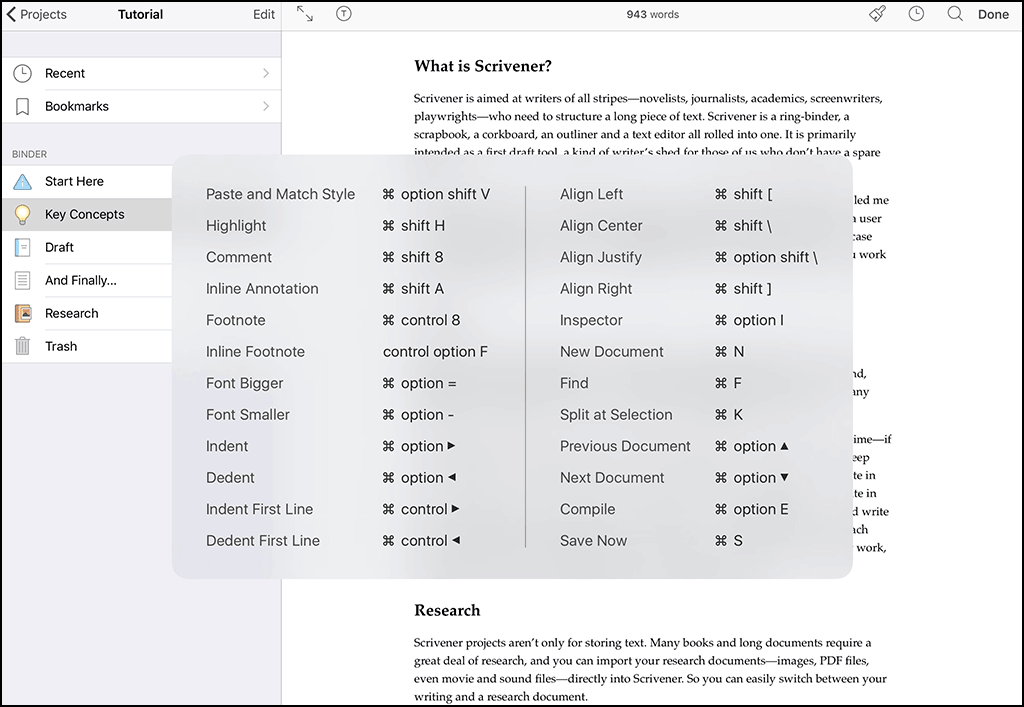Click 'Compile' shortcut label
The width and height of the screenshot is (1024, 707).
point(587,509)
